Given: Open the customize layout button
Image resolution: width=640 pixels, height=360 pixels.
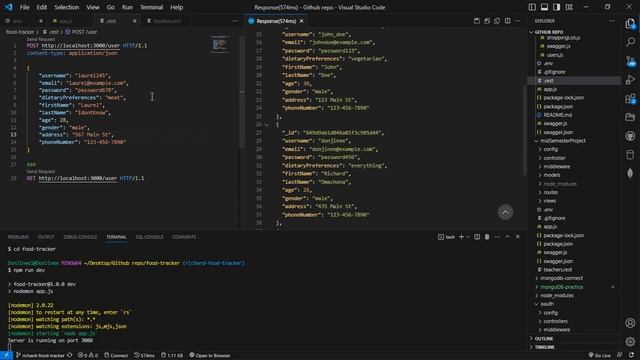Looking at the screenshot, I should pos(569,7).
